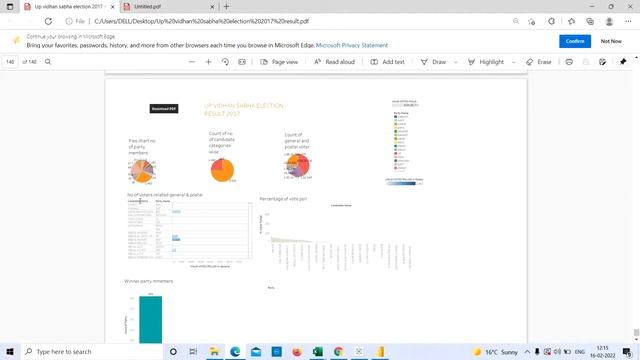Start Read aloud

[x=334, y=62]
